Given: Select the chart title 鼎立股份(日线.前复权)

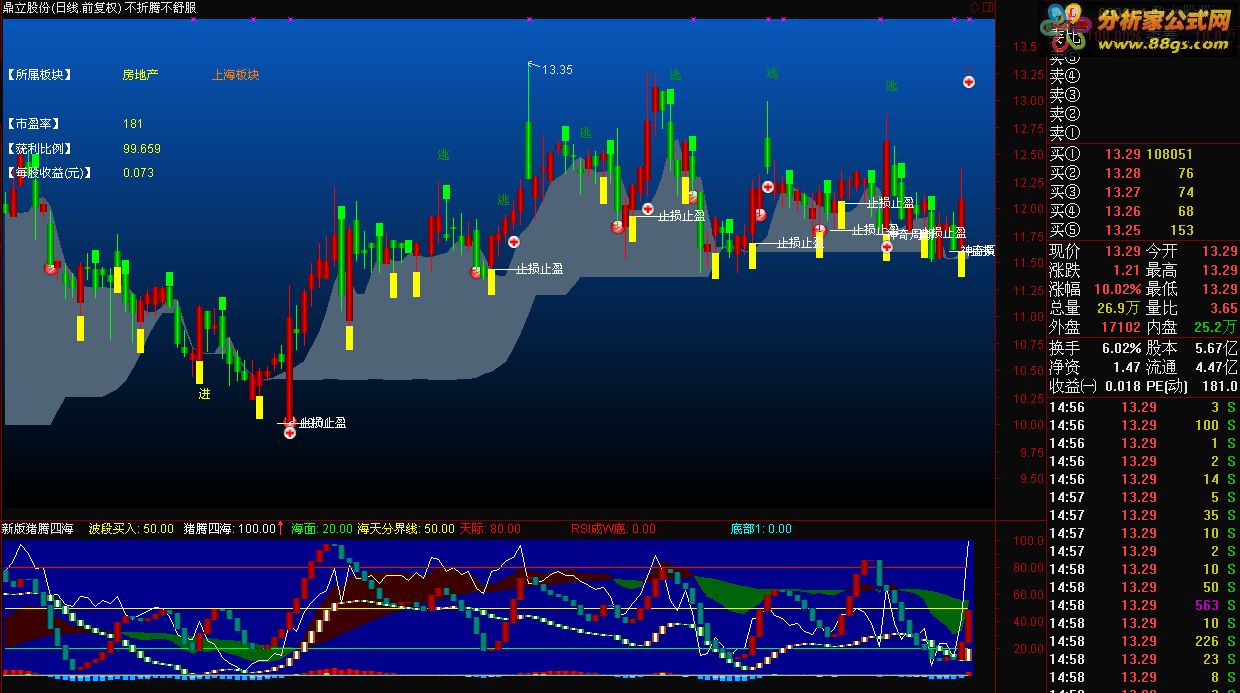Looking at the screenshot, I should (62, 8).
